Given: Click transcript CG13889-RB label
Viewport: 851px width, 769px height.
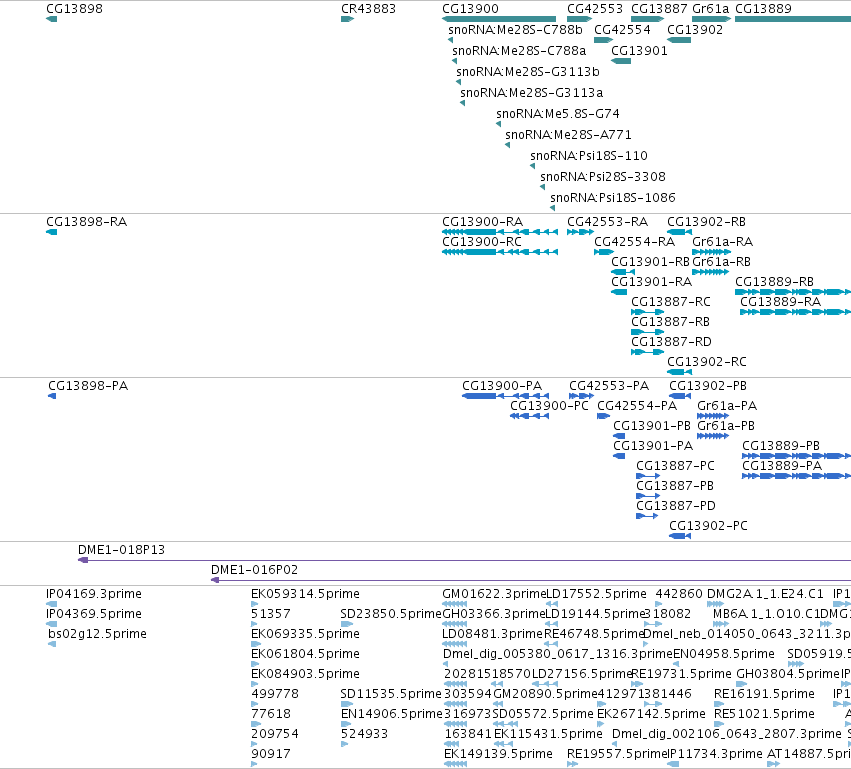Looking at the screenshot, I should tap(774, 282).
